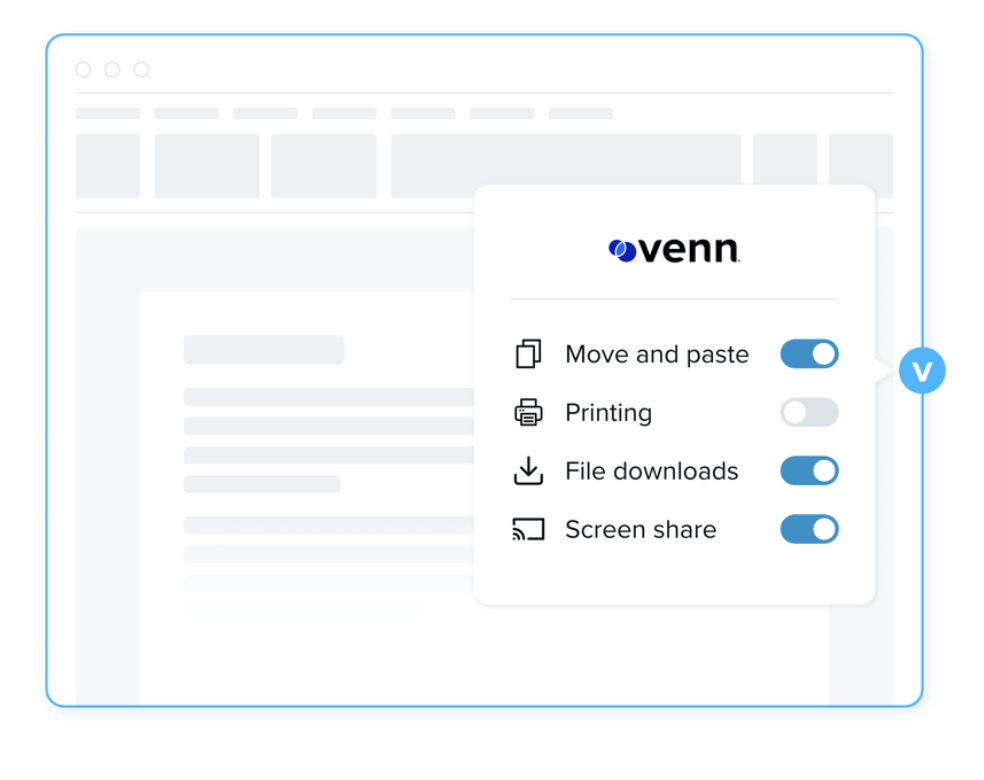Turn off the Move and paste toggle
This screenshot has height=780, width=984.
[809, 354]
